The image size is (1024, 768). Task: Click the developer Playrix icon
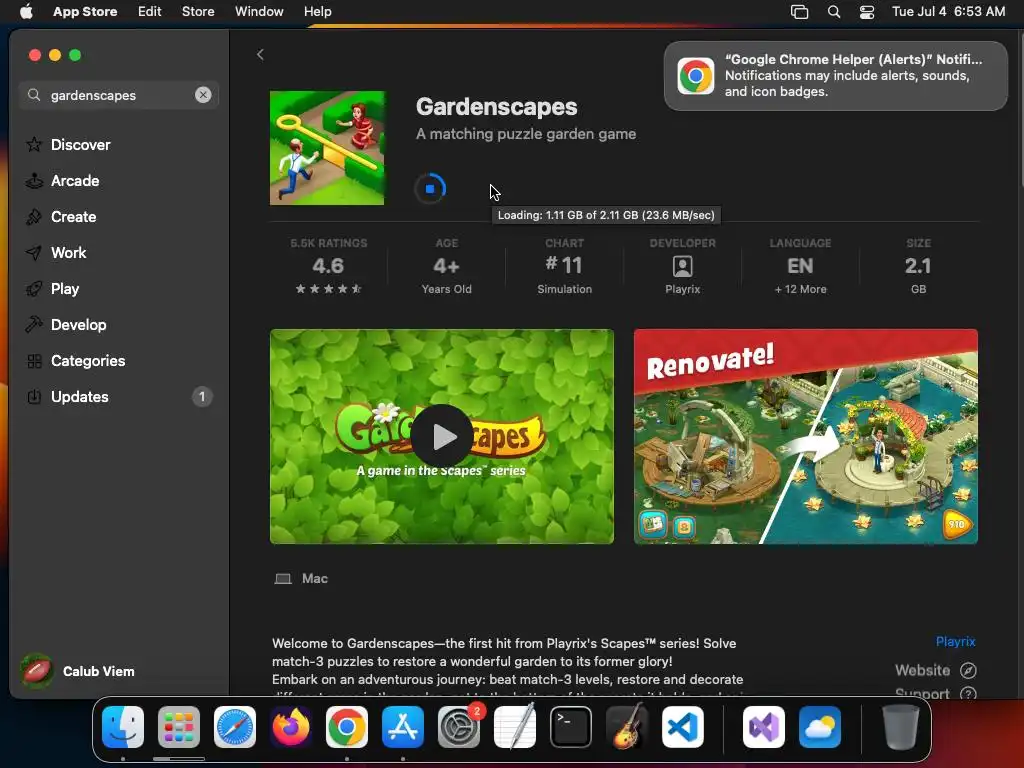click(x=682, y=266)
